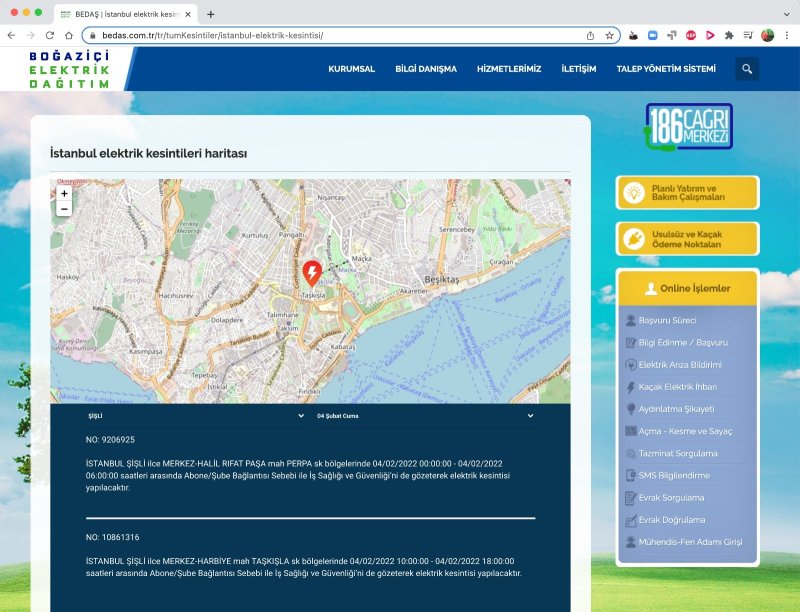Open the Zoom extension icon

pos(653,35)
